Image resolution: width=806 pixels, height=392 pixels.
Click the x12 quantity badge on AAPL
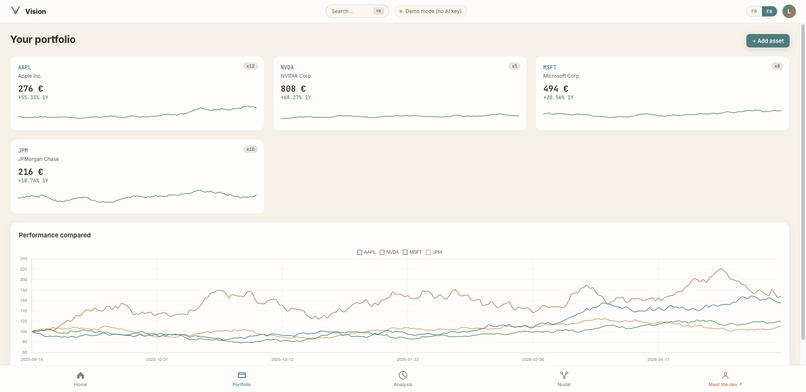coord(250,66)
